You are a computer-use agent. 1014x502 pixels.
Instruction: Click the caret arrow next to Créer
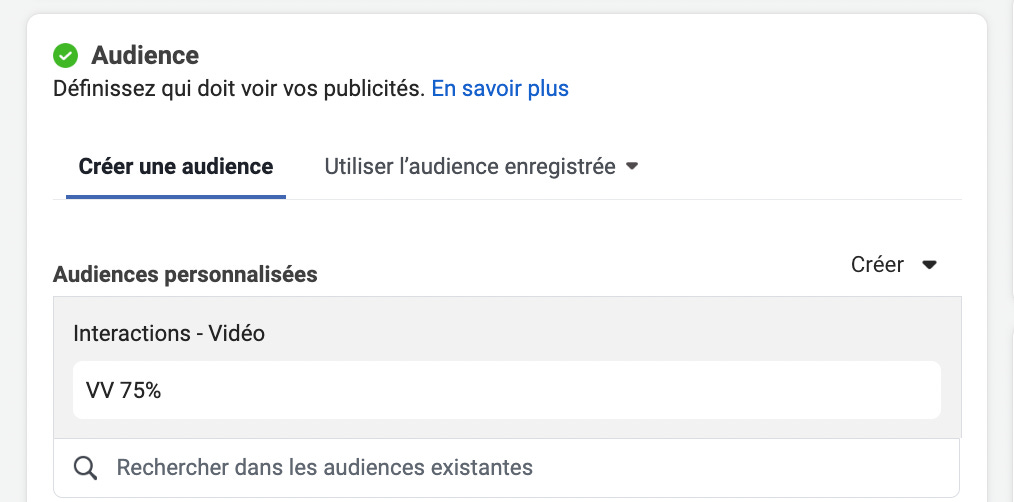point(929,265)
